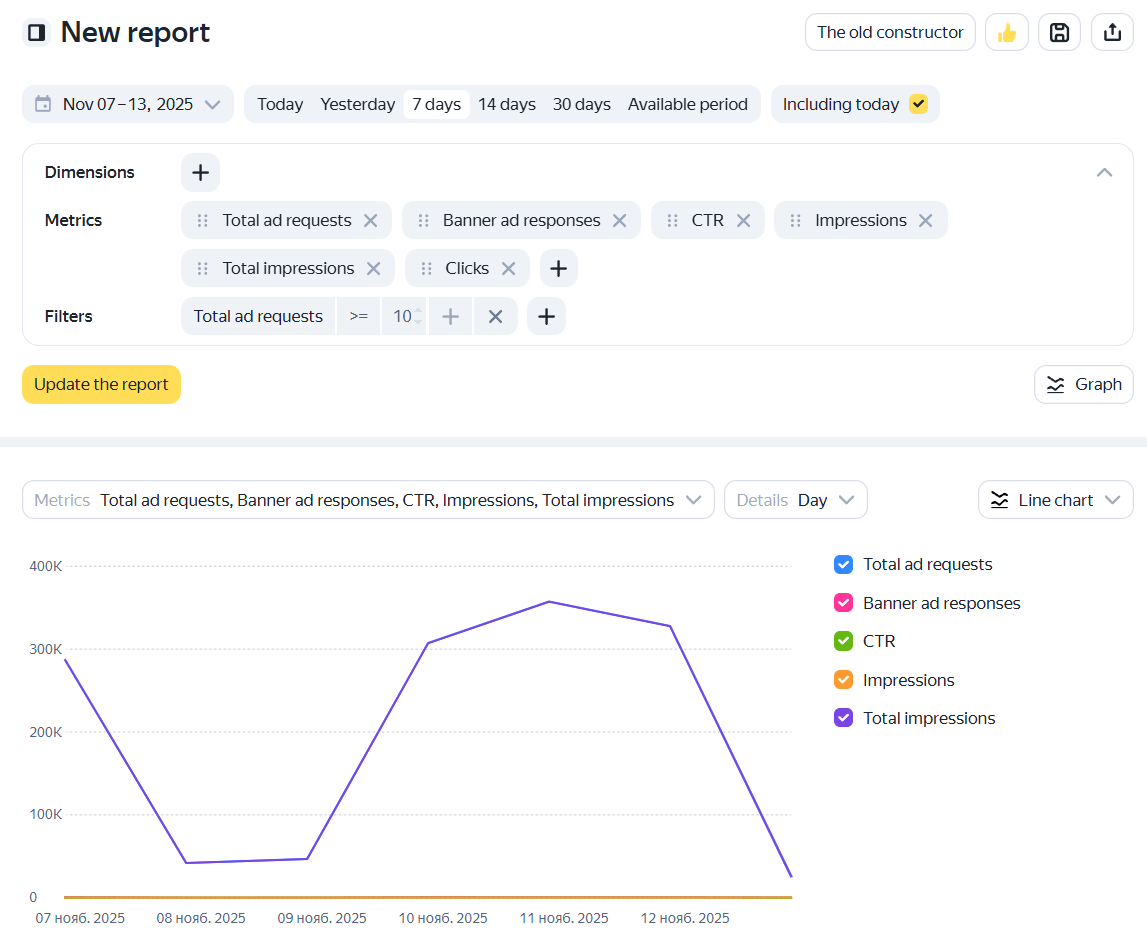Add a new dimension with plus icon
The width and height of the screenshot is (1147, 948).
200,173
